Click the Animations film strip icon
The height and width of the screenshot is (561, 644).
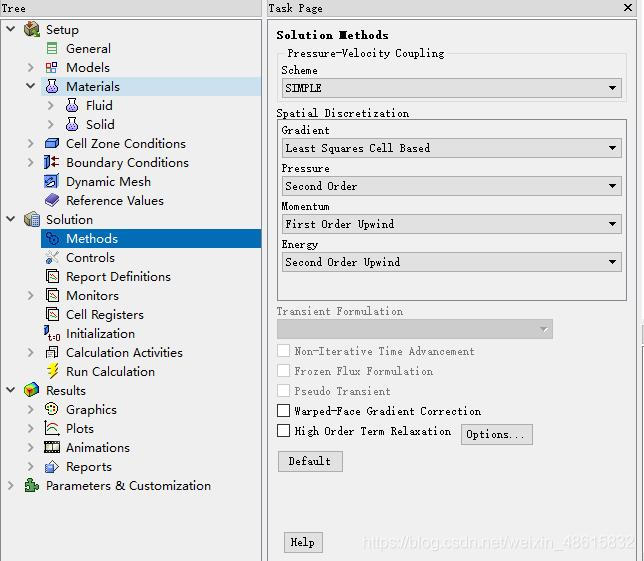click(52, 447)
